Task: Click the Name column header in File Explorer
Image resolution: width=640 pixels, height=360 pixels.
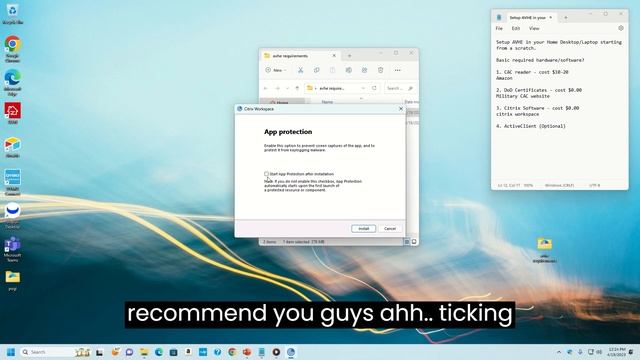Action: (327, 102)
